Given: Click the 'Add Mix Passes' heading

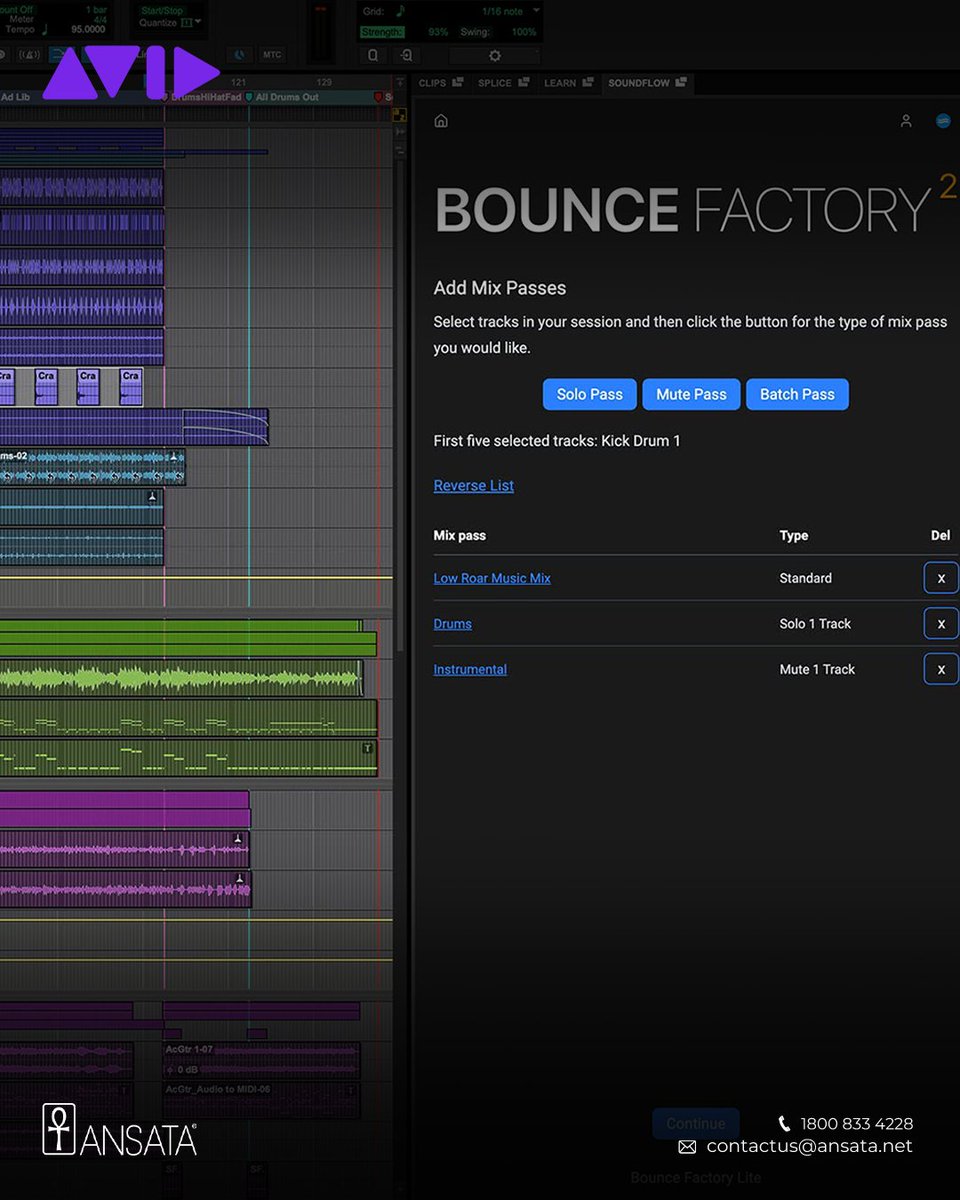Looking at the screenshot, I should pyautogui.click(x=500, y=288).
